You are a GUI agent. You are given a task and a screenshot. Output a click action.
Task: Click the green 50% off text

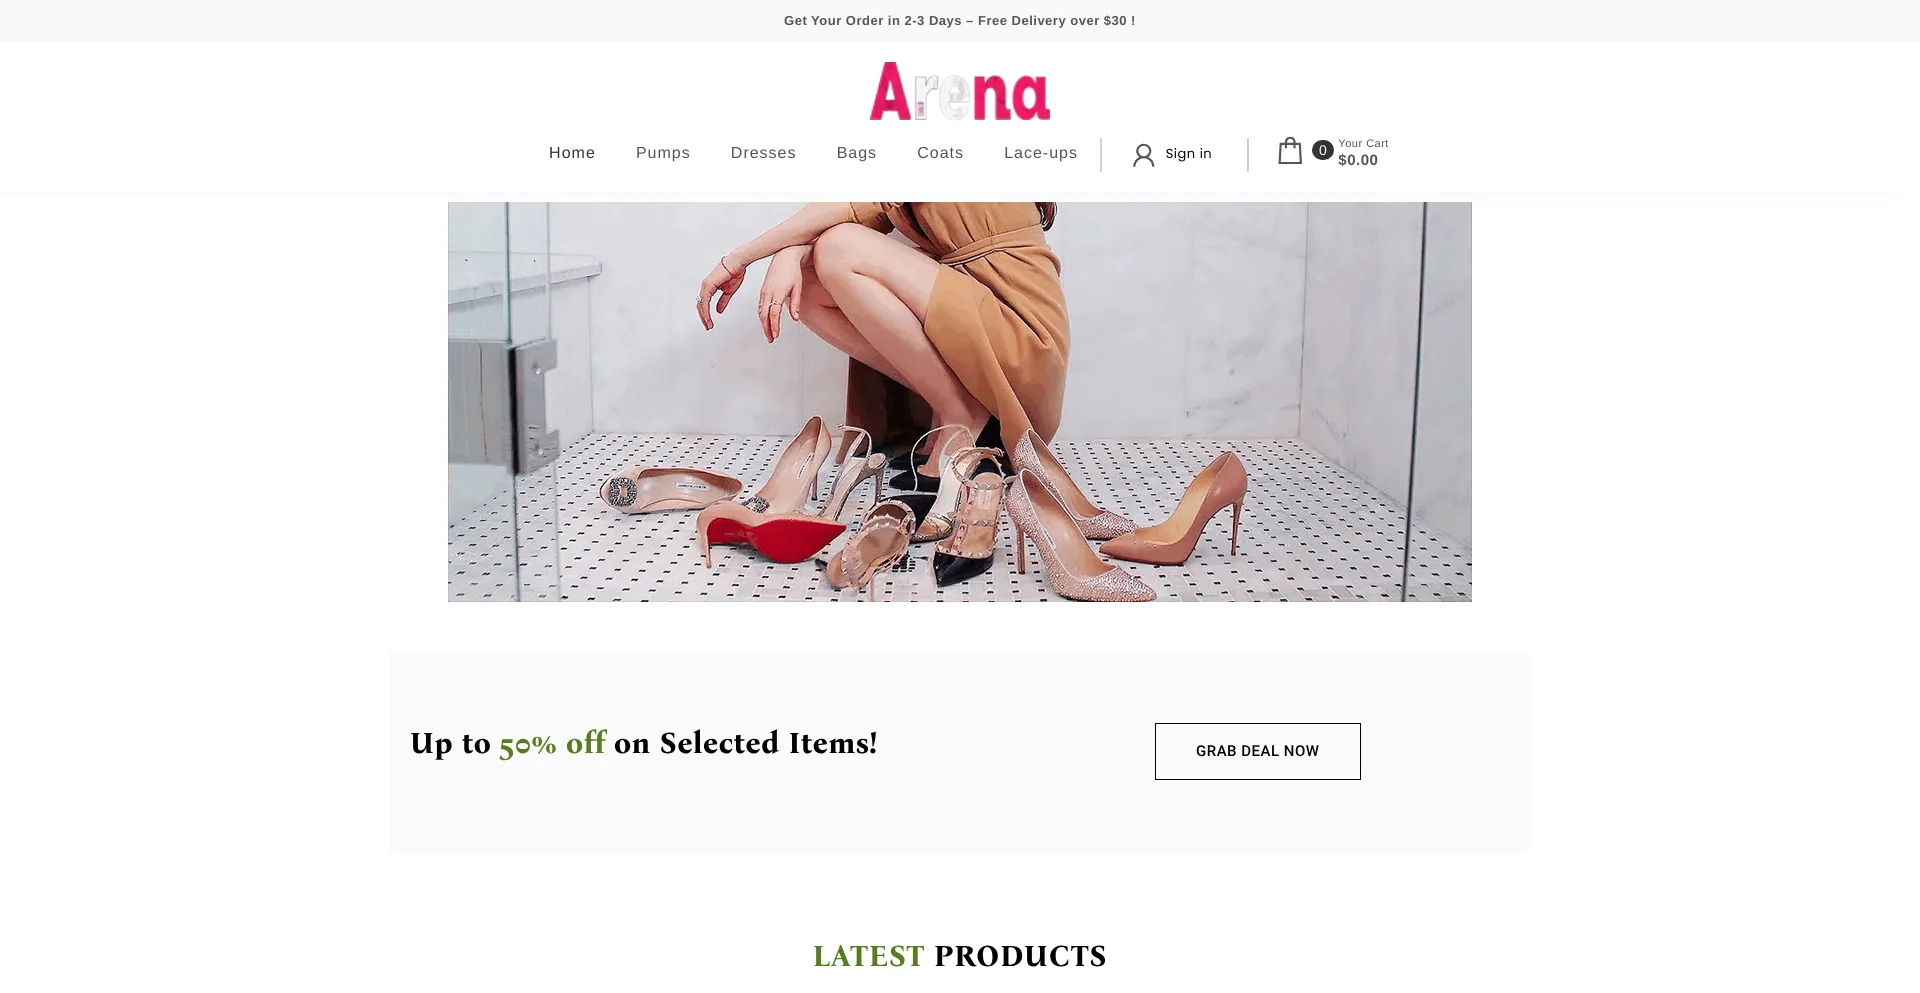(552, 744)
